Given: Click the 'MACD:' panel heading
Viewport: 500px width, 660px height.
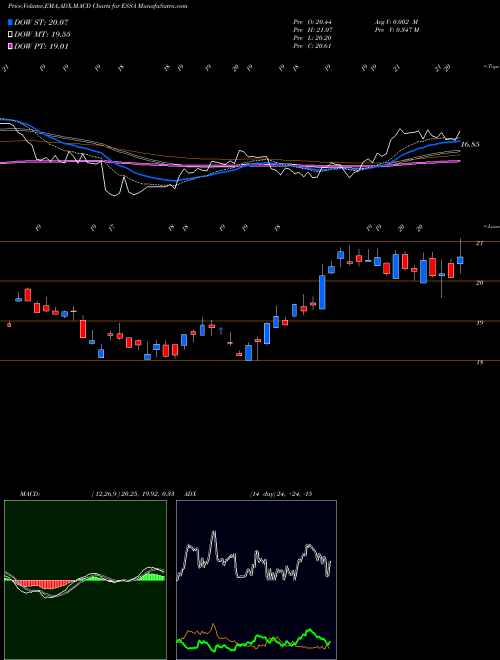Looking at the screenshot, I should 30,494.
